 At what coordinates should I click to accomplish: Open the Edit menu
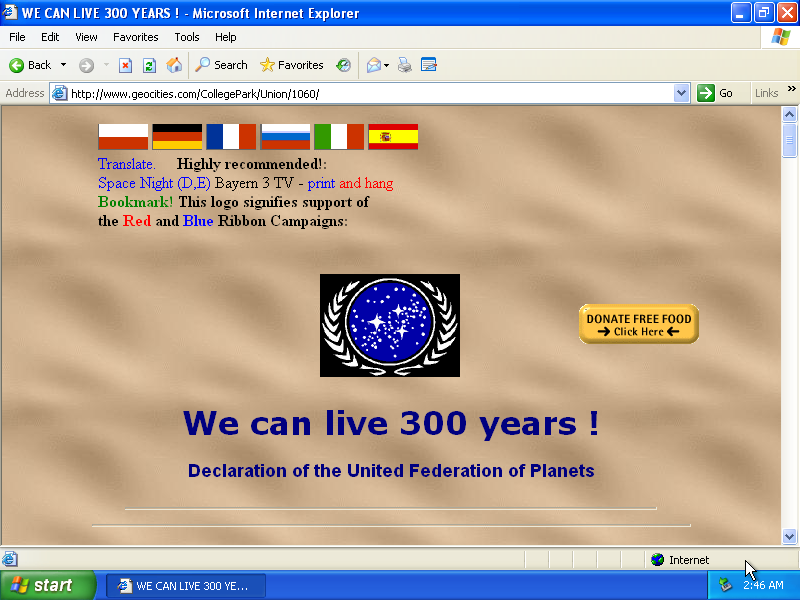pos(50,37)
